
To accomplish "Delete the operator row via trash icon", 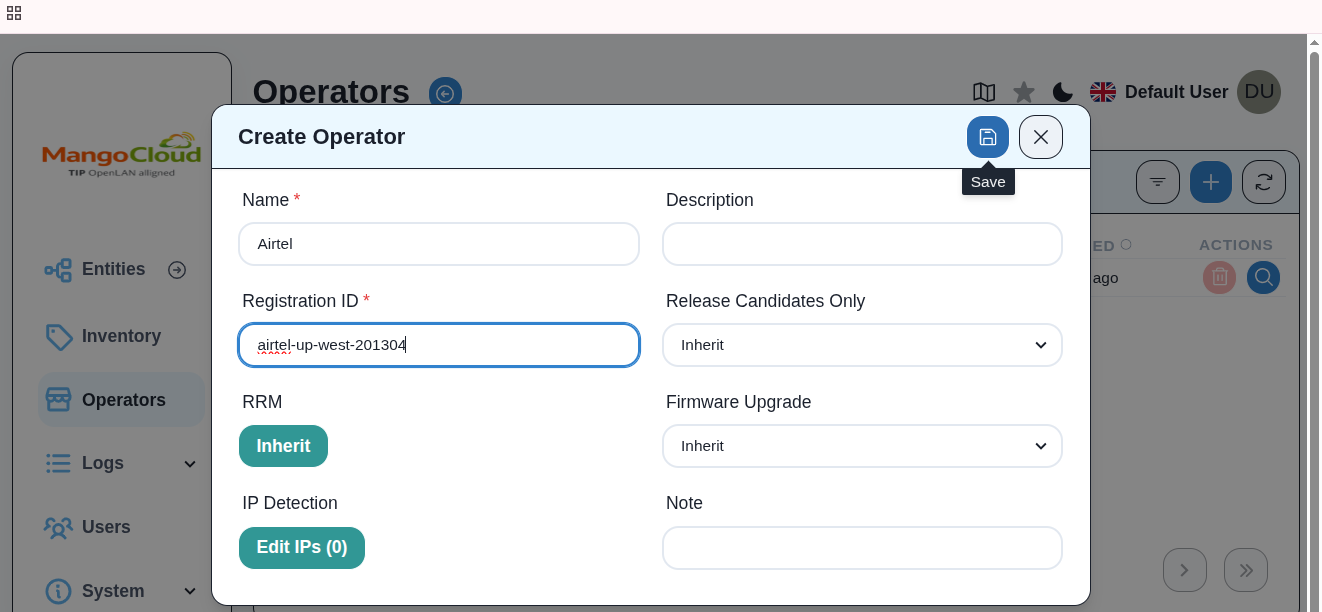I will pos(1219,277).
